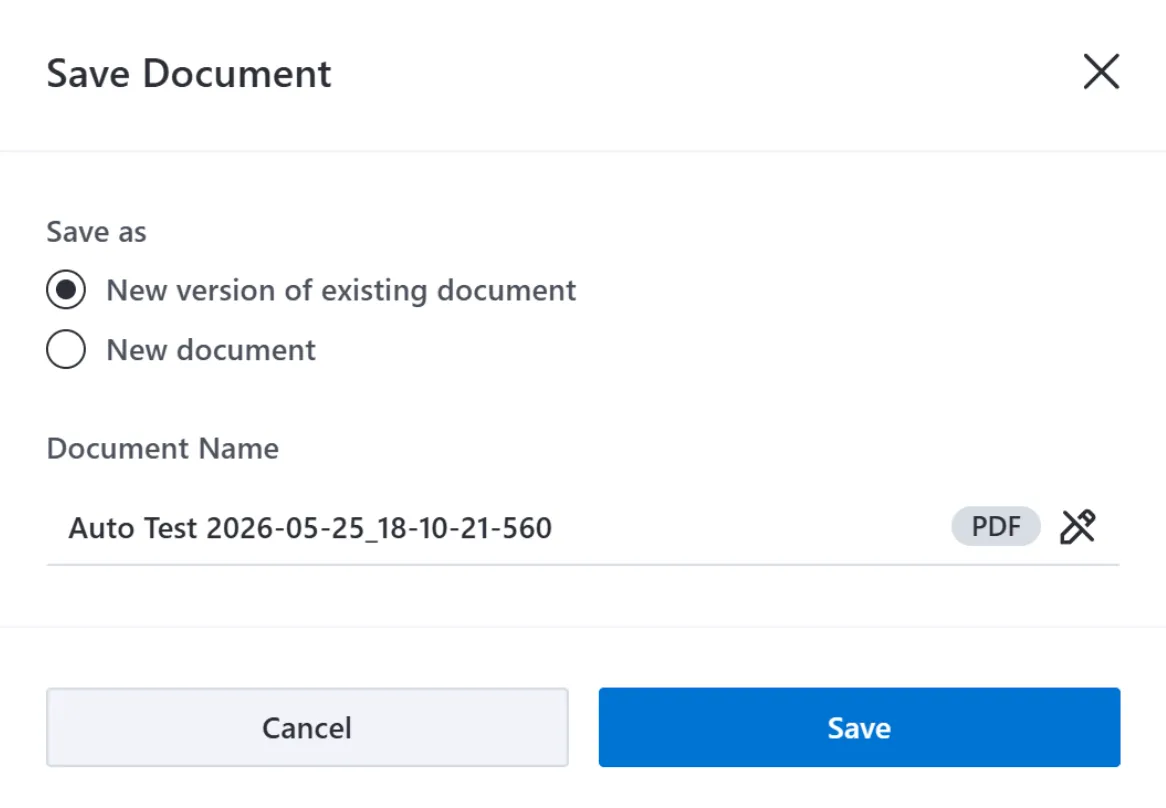Cancel saving the document

click(307, 727)
